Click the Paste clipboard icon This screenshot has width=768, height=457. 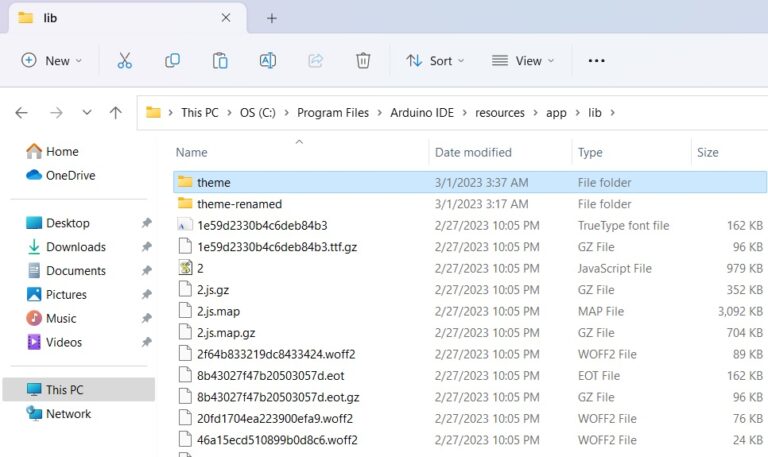(x=220, y=61)
